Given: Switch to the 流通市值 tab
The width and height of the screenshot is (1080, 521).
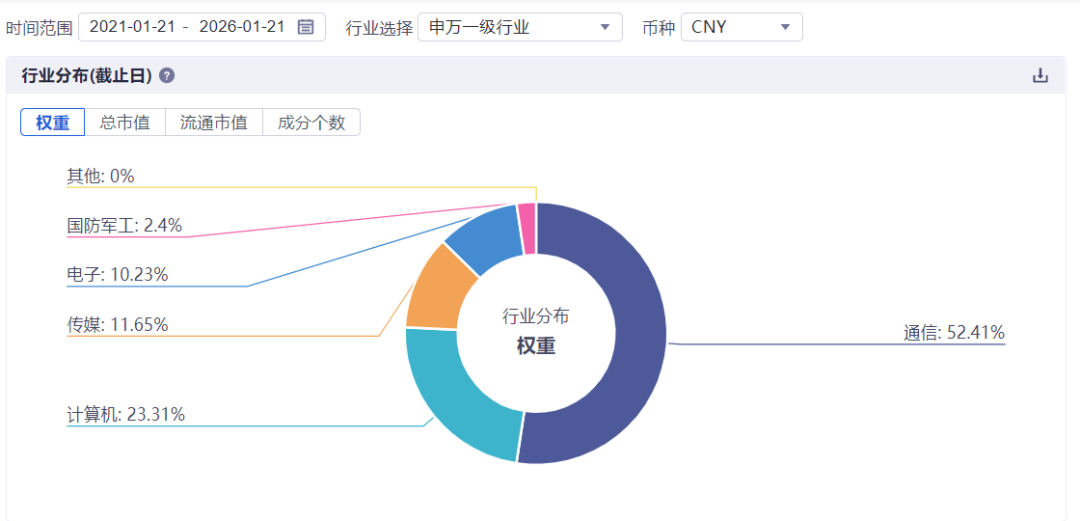Looking at the screenshot, I should click(214, 123).
